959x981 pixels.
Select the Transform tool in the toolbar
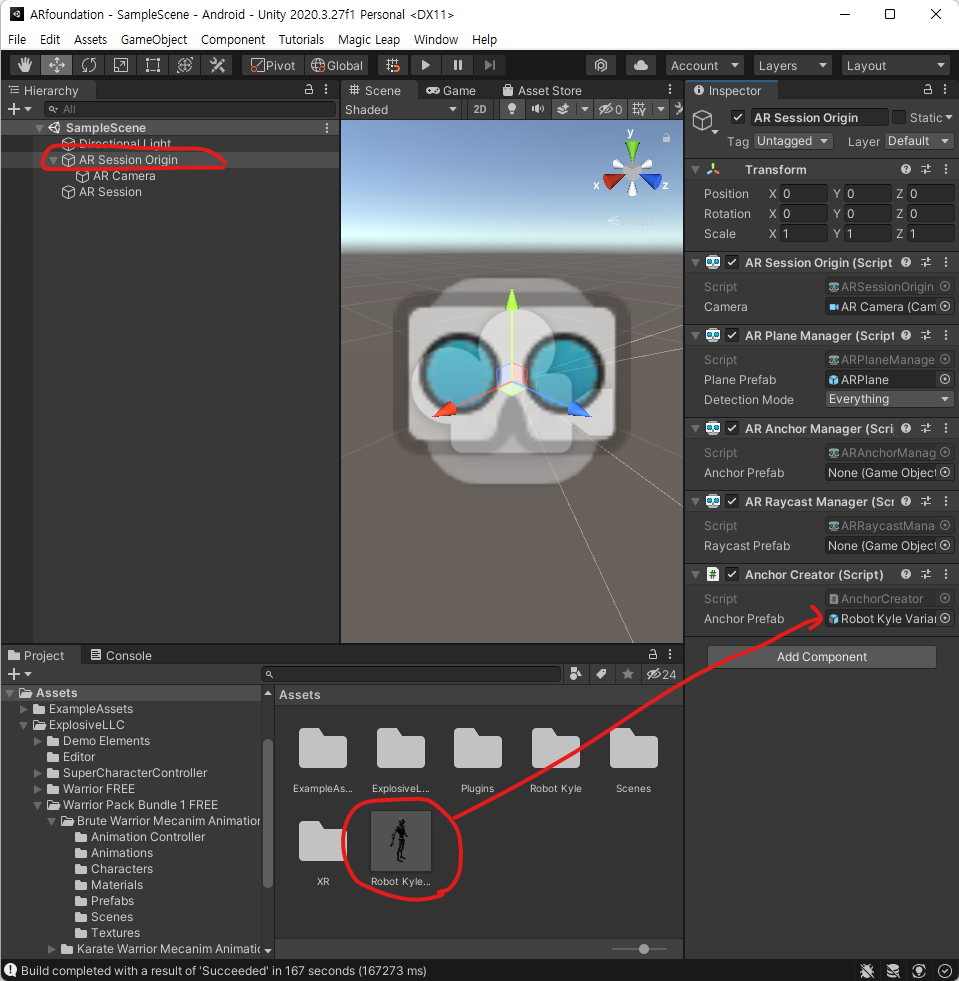[x=185, y=65]
